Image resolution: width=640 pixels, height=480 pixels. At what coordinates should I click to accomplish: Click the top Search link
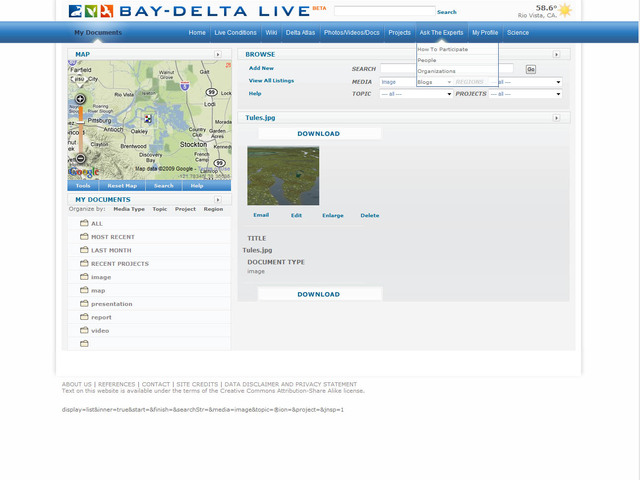447,12
